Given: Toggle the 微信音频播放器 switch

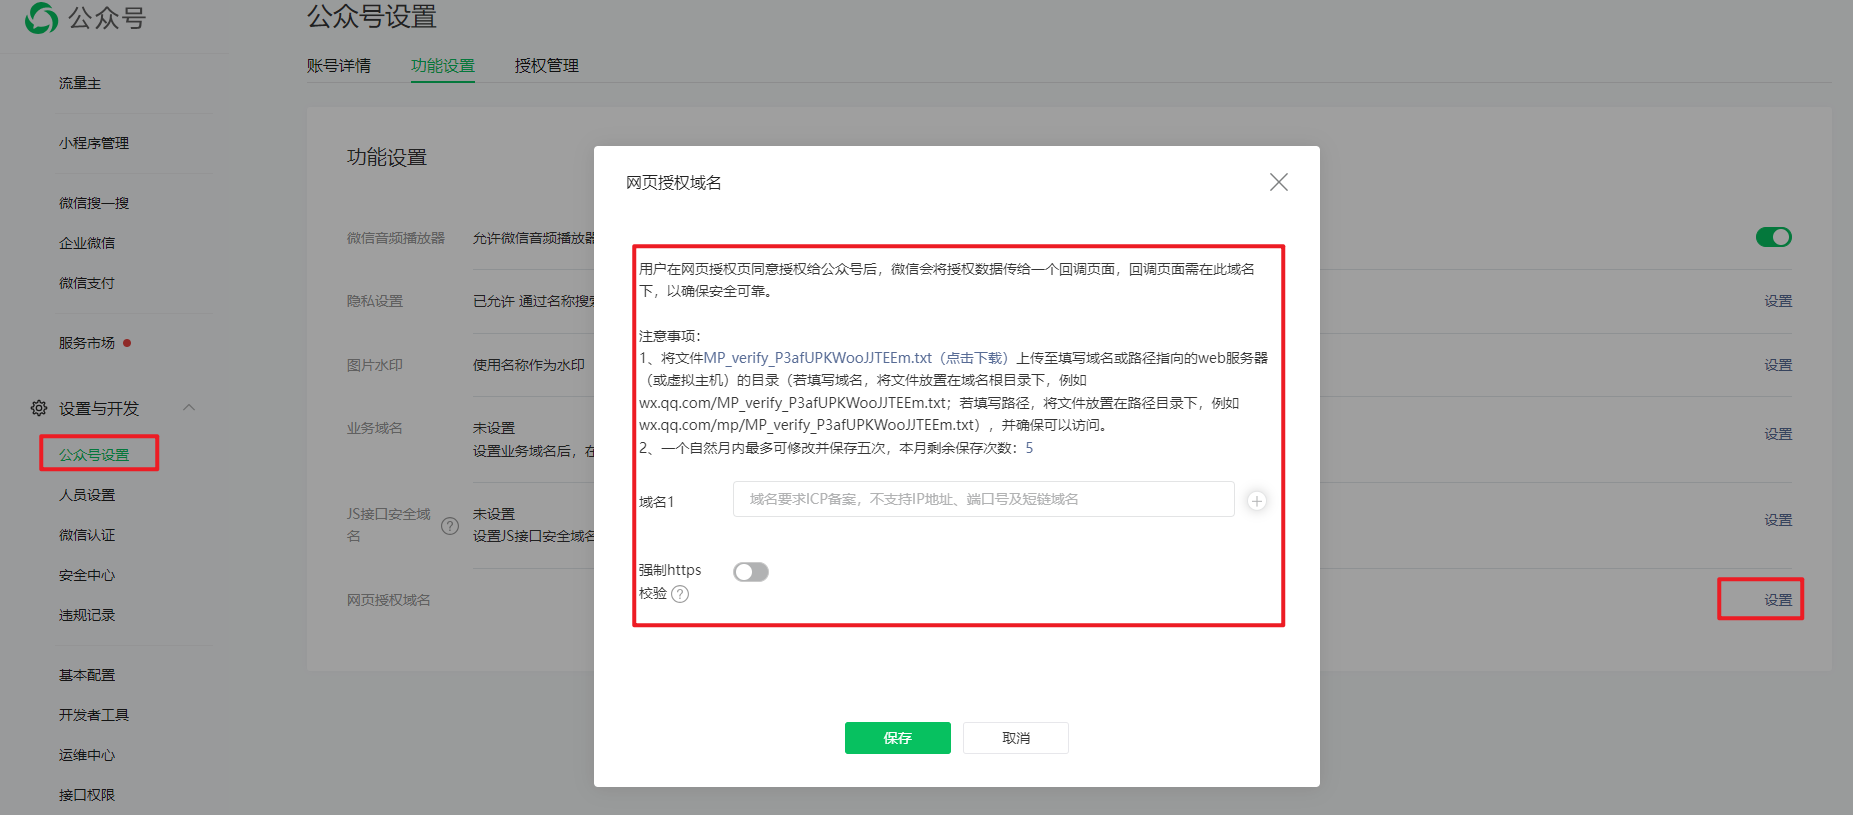Looking at the screenshot, I should click(1774, 237).
